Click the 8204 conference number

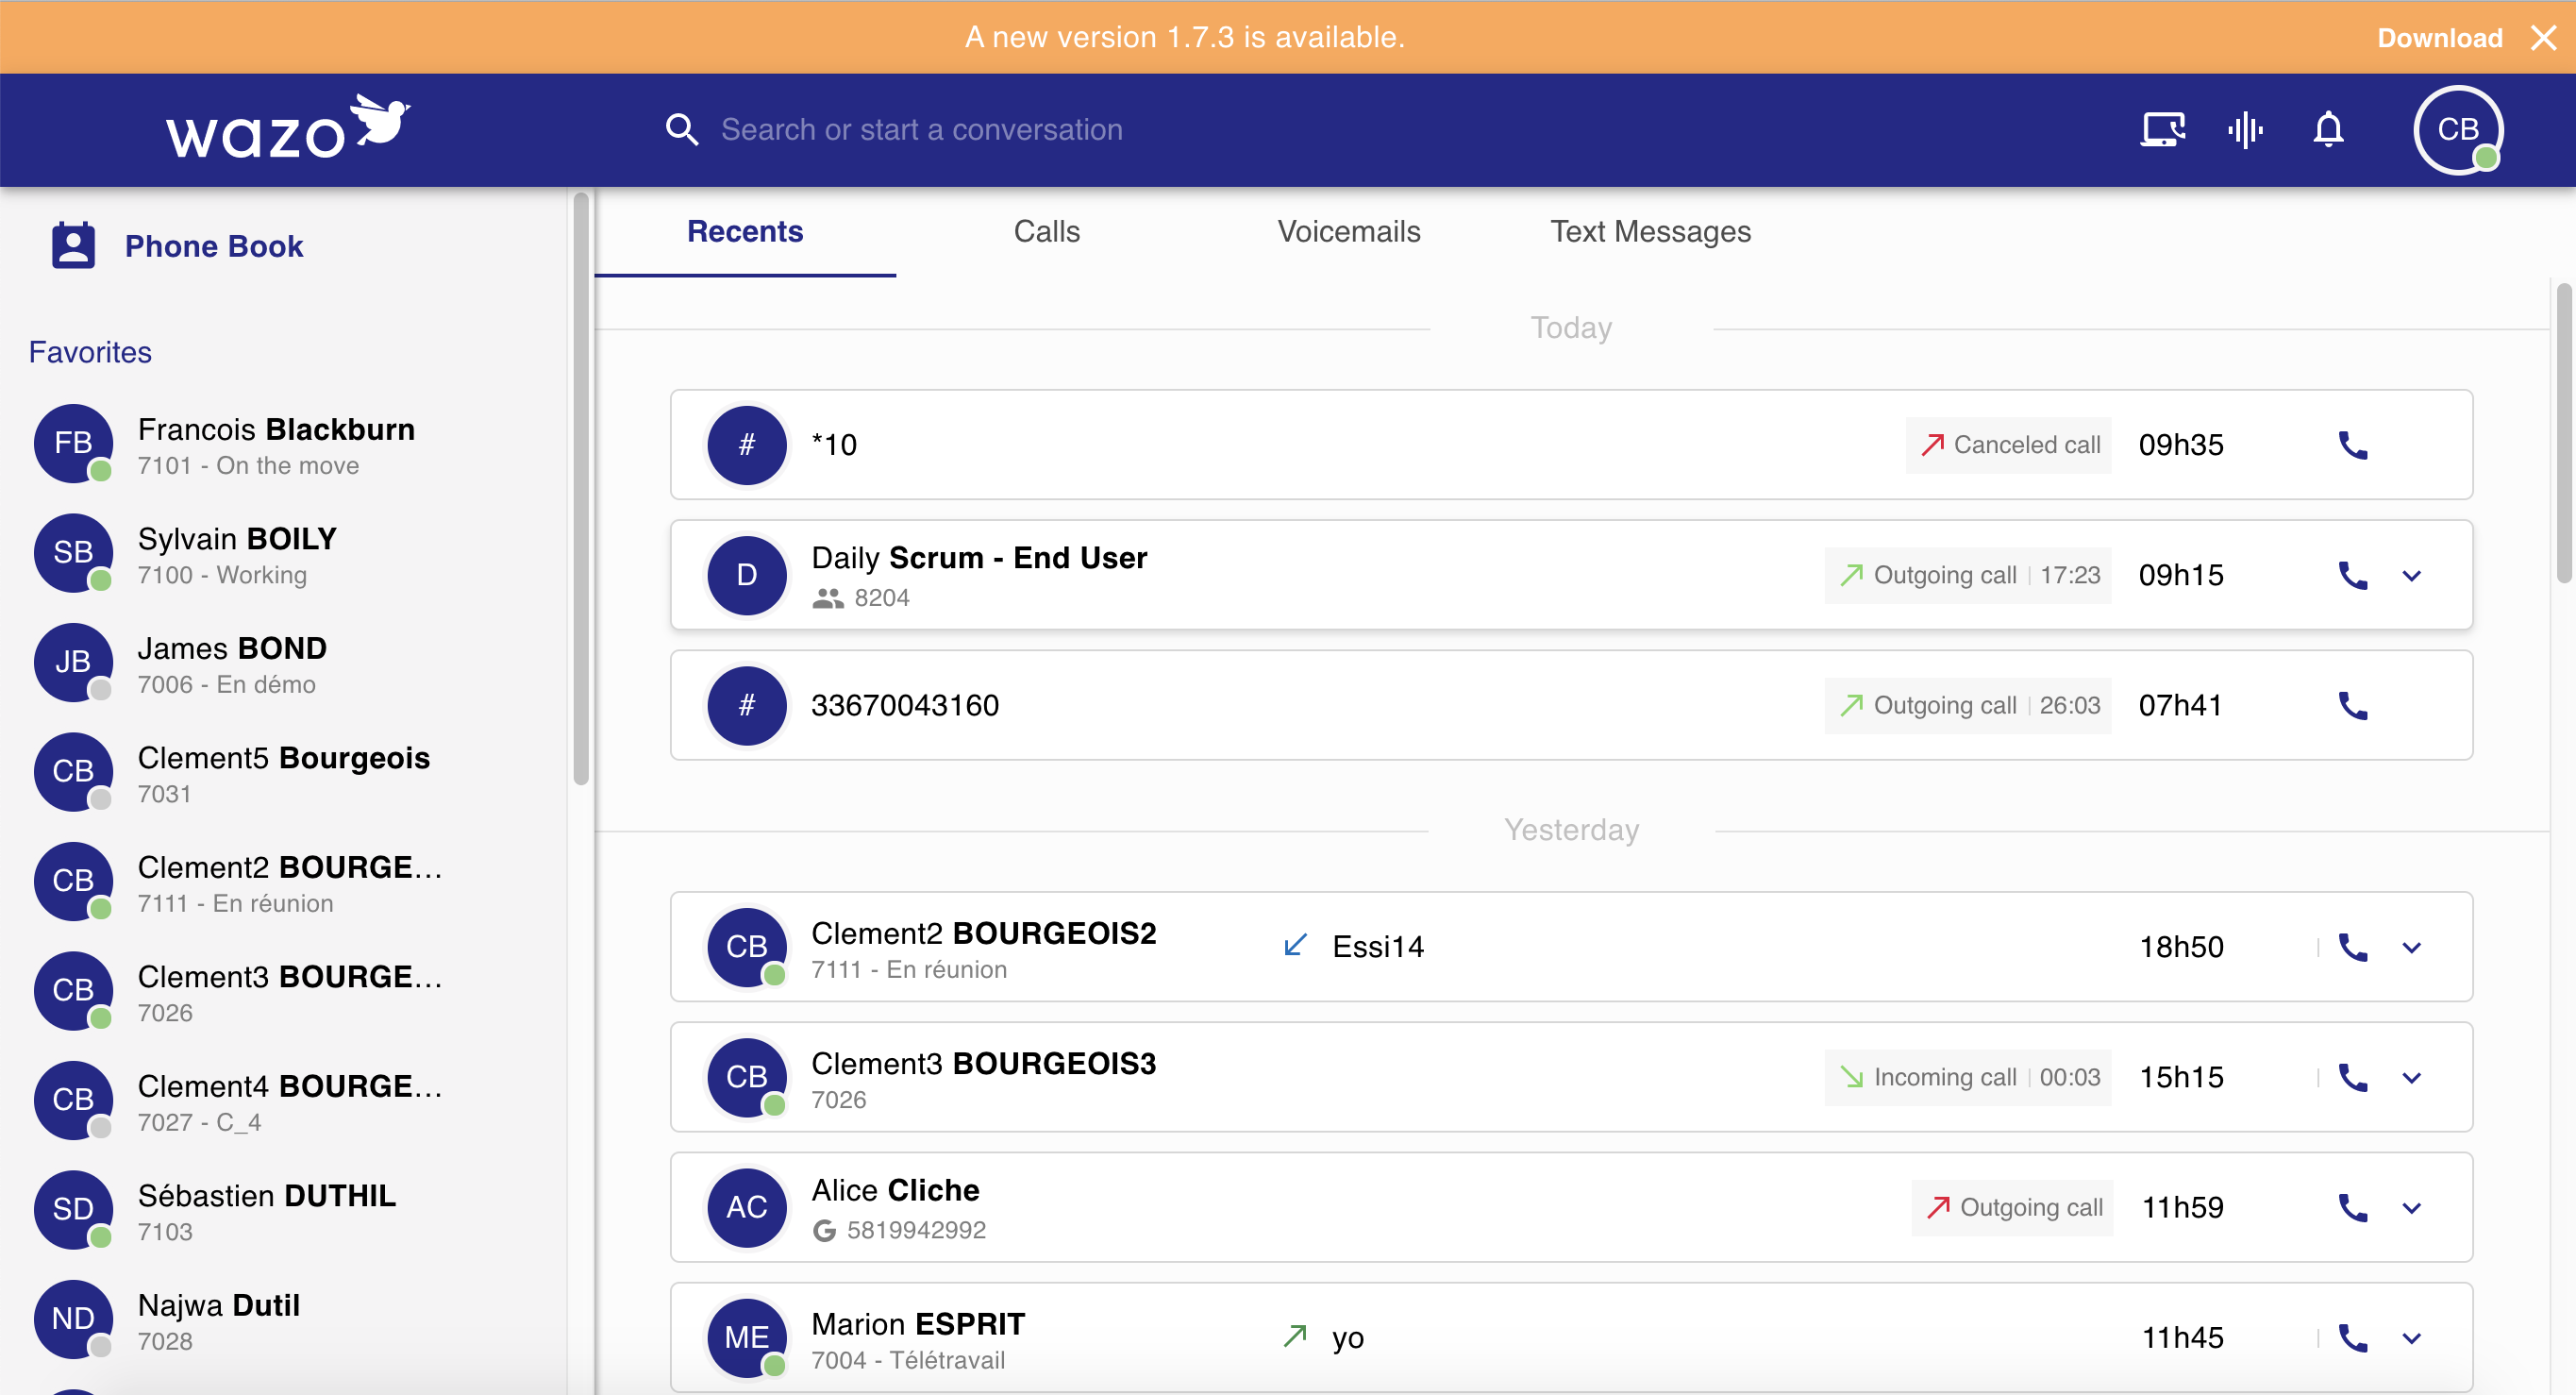(x=882, y=598)
